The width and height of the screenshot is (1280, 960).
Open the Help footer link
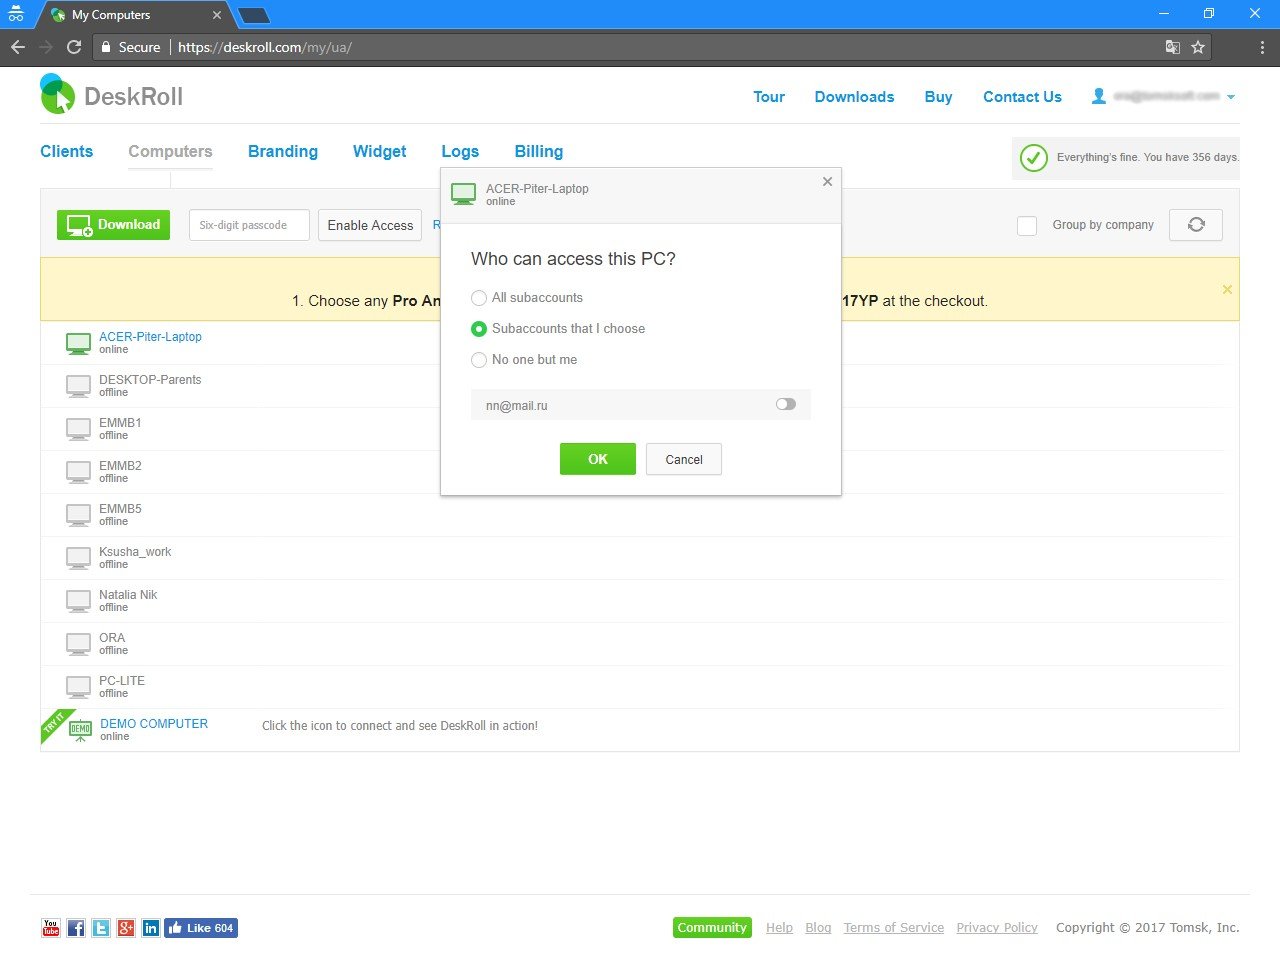[x=779, y=928]
